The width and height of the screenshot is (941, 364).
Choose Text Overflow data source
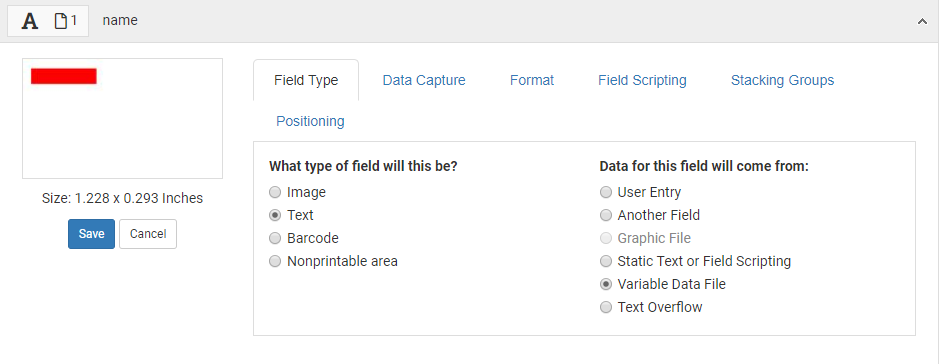coord(606,308)
